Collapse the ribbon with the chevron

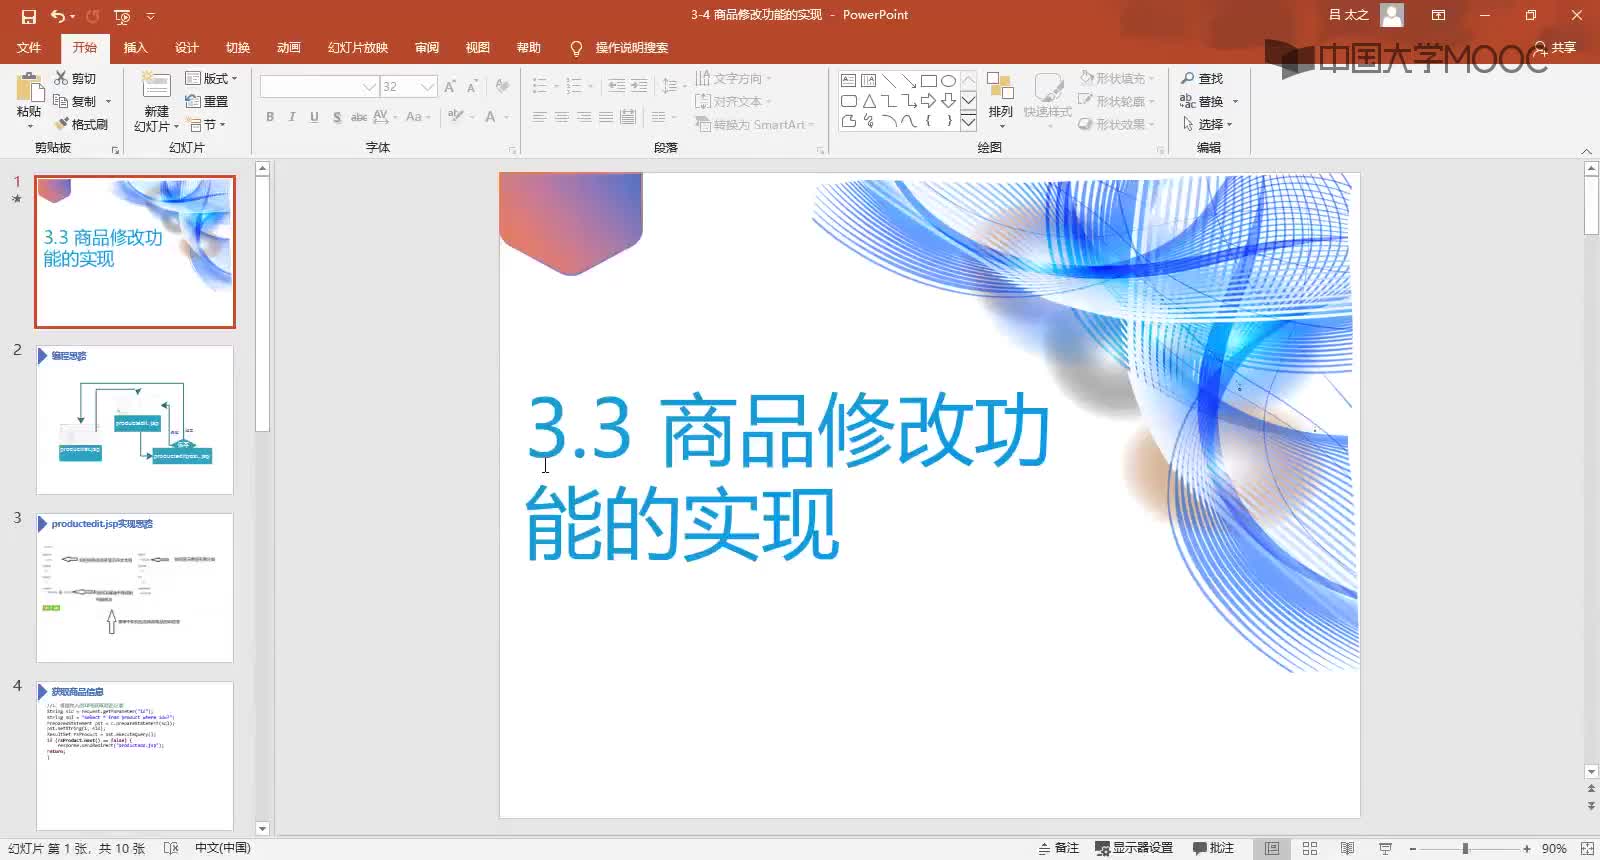(x=1586, y=150)
